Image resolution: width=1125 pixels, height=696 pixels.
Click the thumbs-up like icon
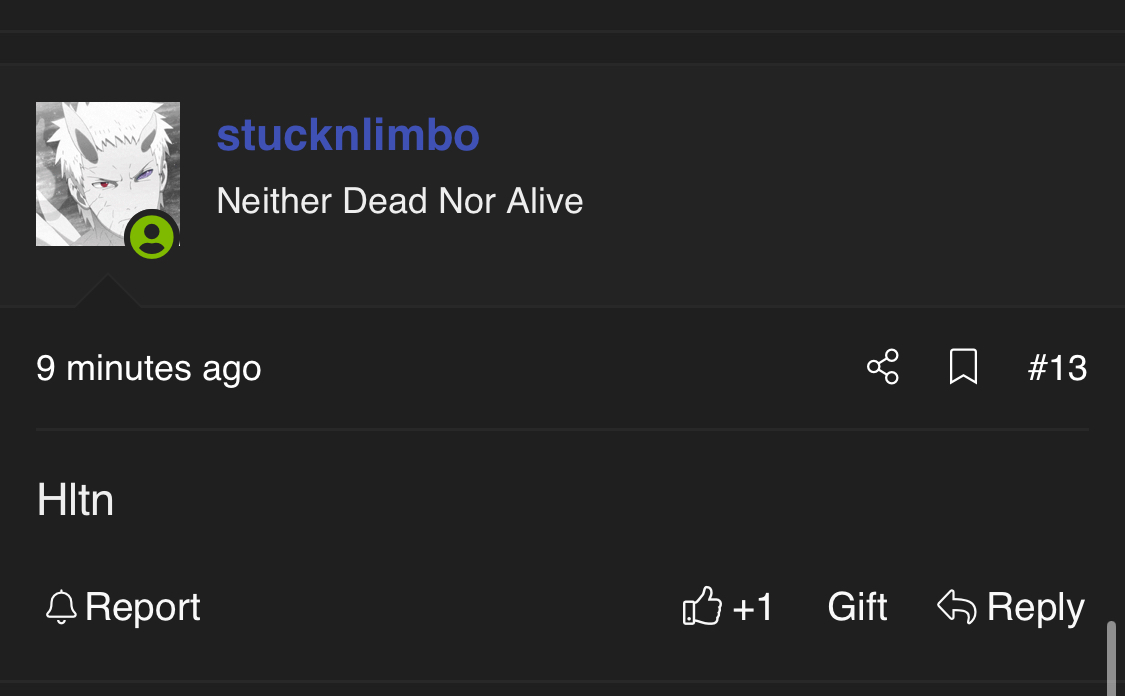coord(702,607)
